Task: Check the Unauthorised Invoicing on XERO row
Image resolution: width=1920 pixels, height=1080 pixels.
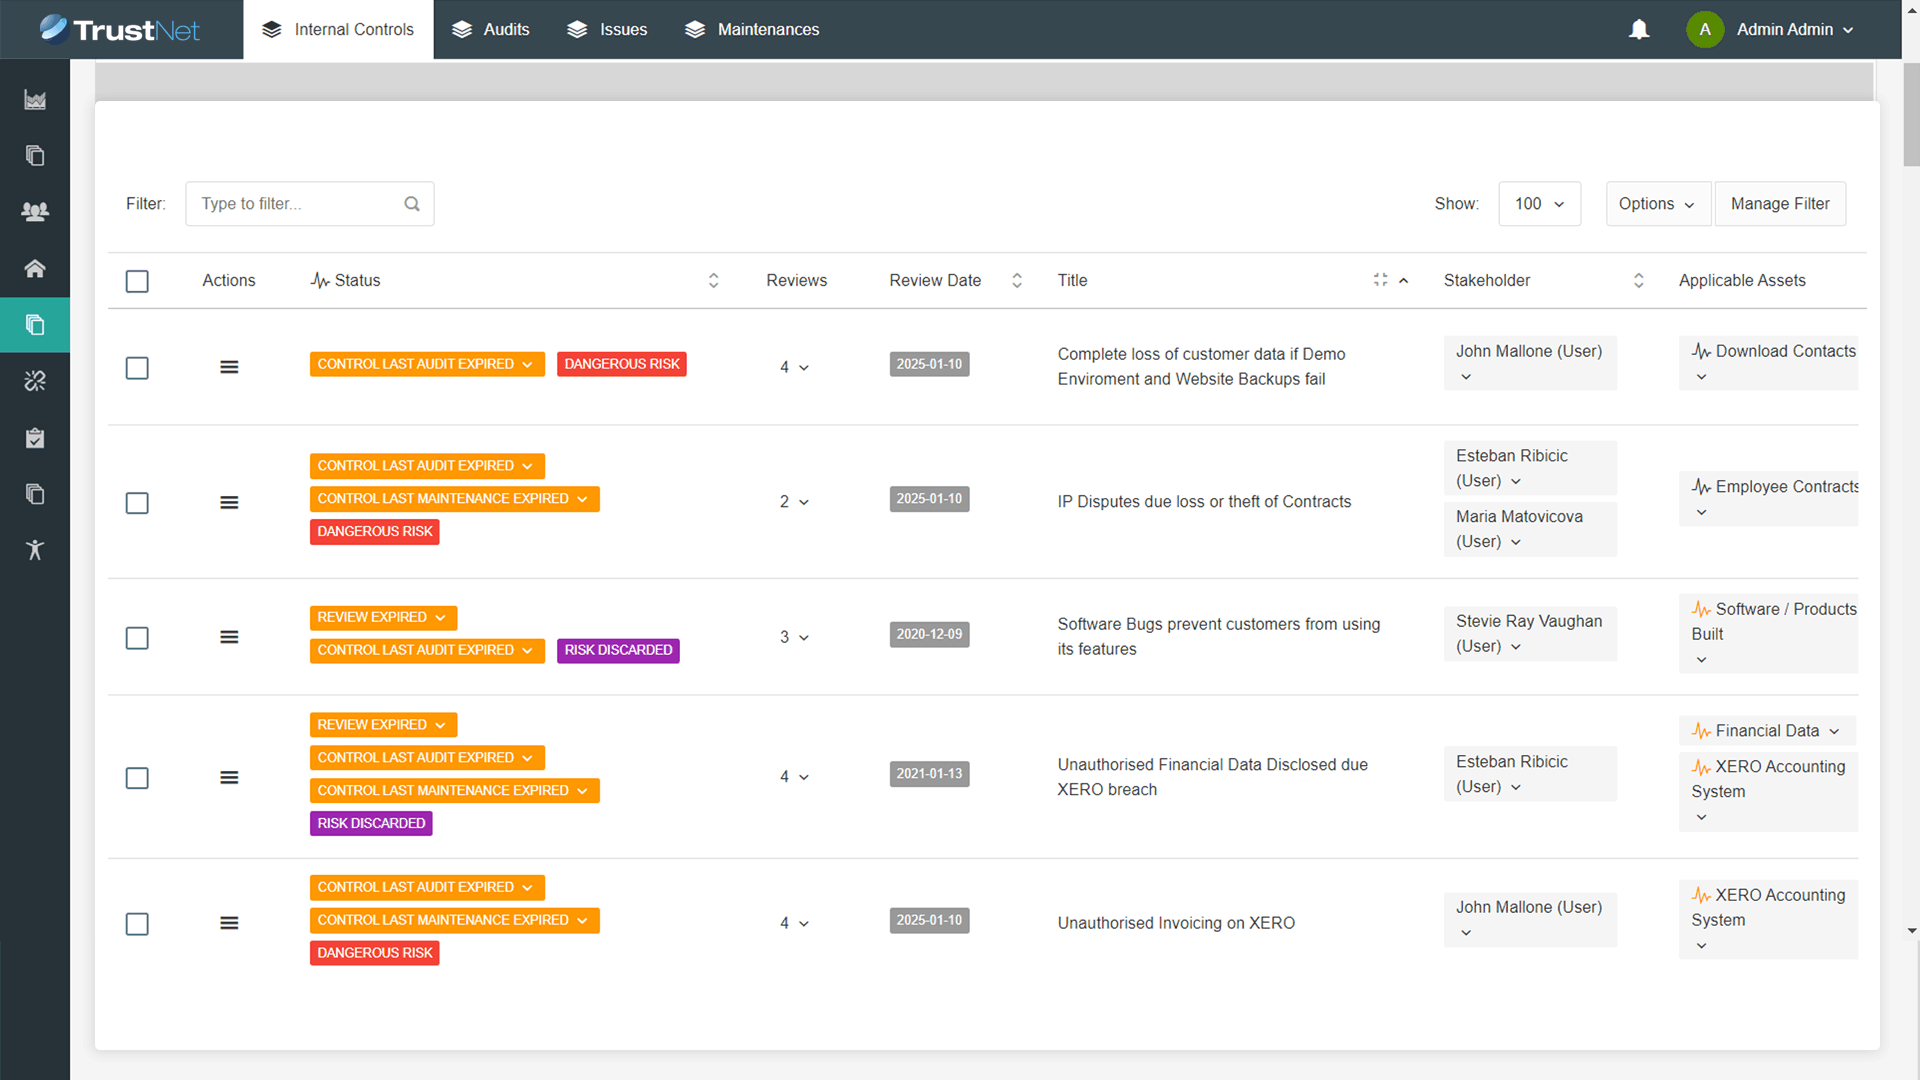Action: tap(137, 924)
